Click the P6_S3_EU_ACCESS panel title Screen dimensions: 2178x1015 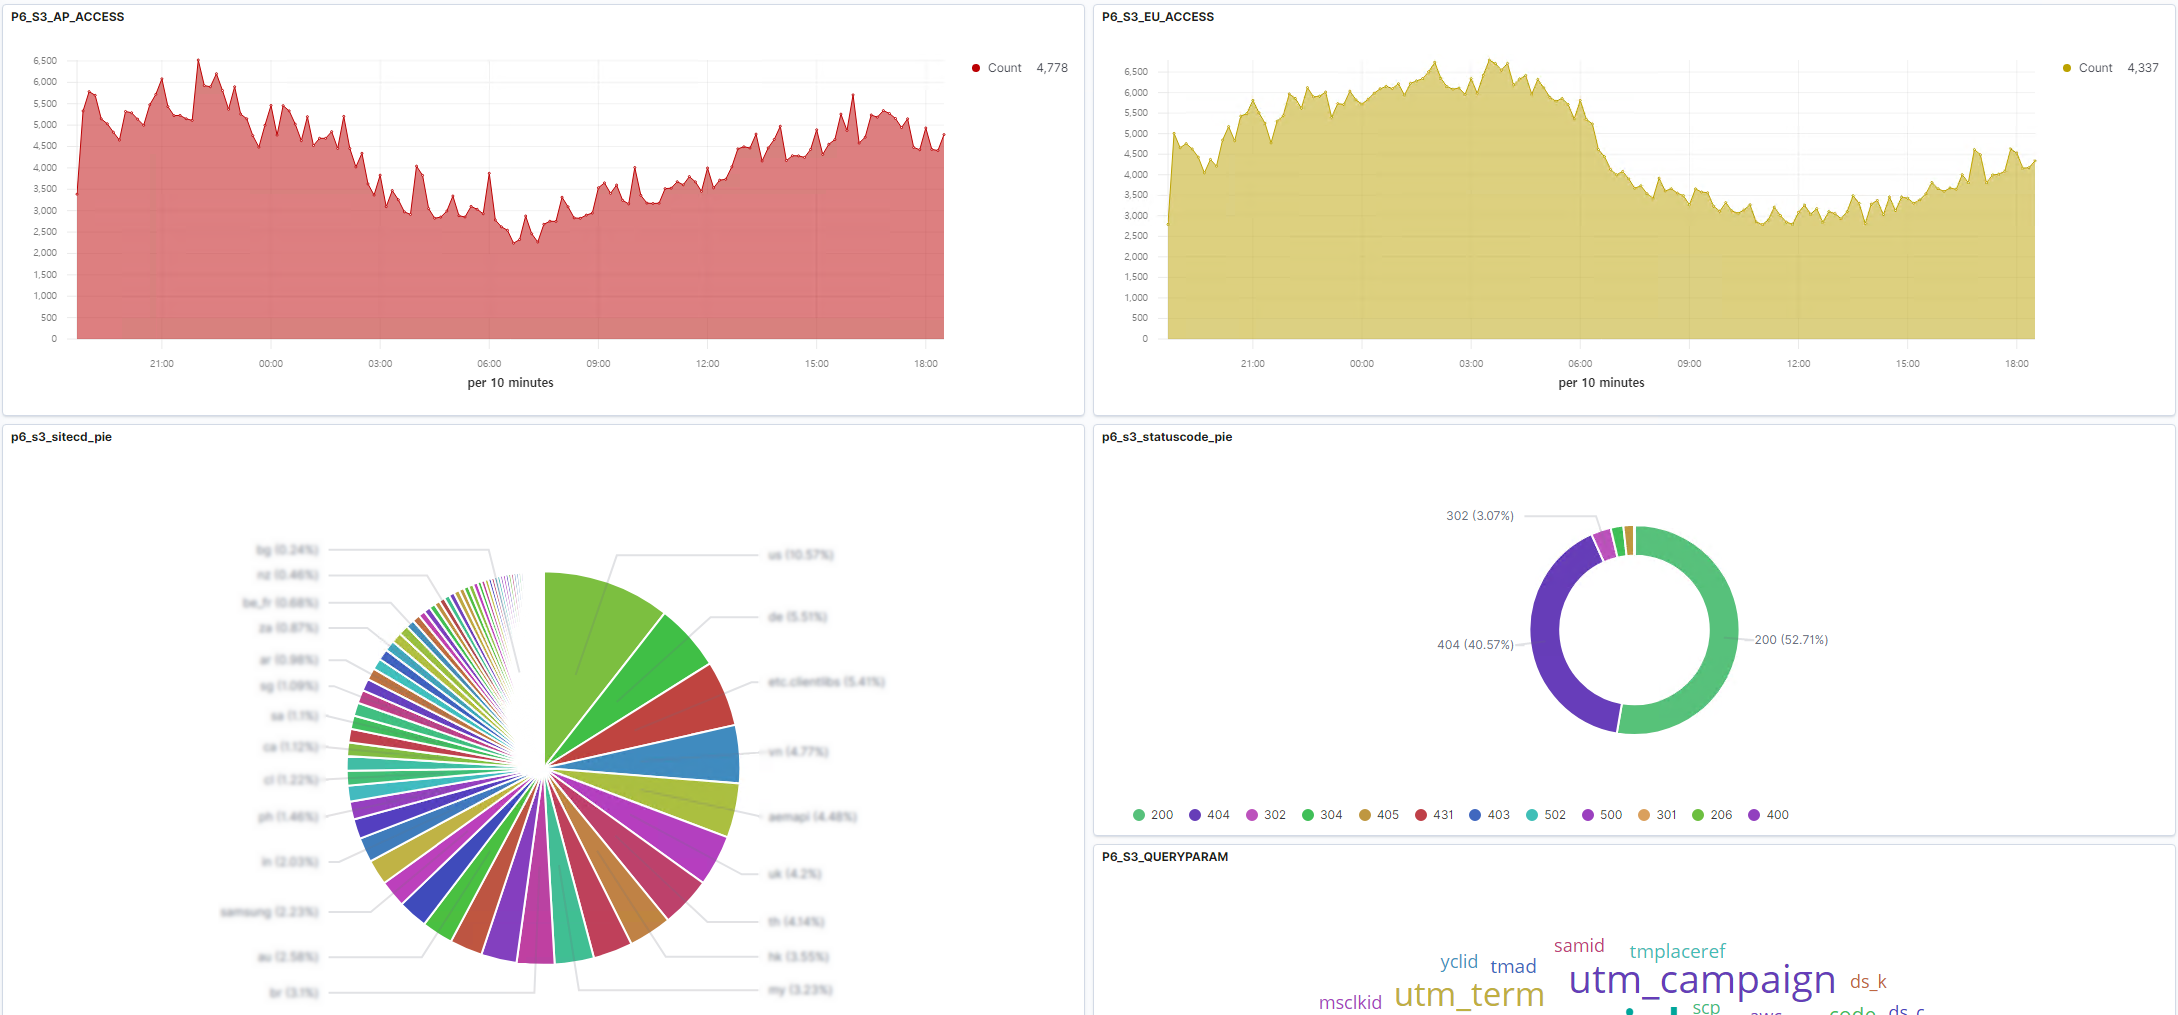(x=1158, y=17)
